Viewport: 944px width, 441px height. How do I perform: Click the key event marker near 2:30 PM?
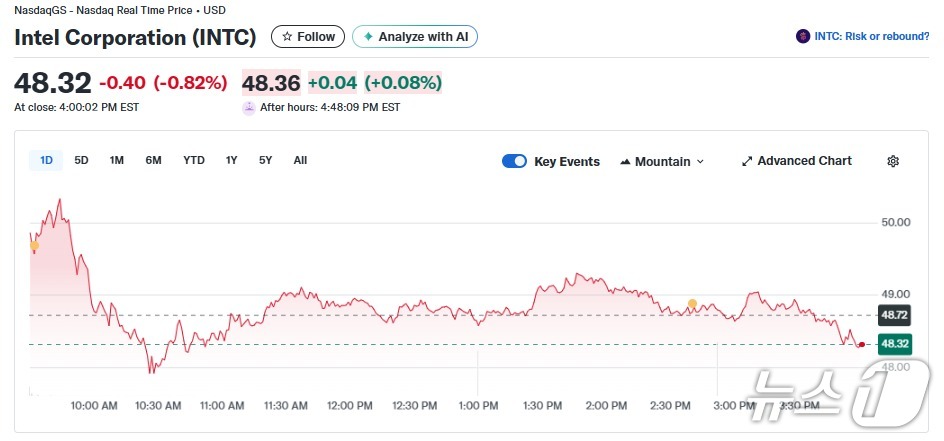(x=691, y=303)
